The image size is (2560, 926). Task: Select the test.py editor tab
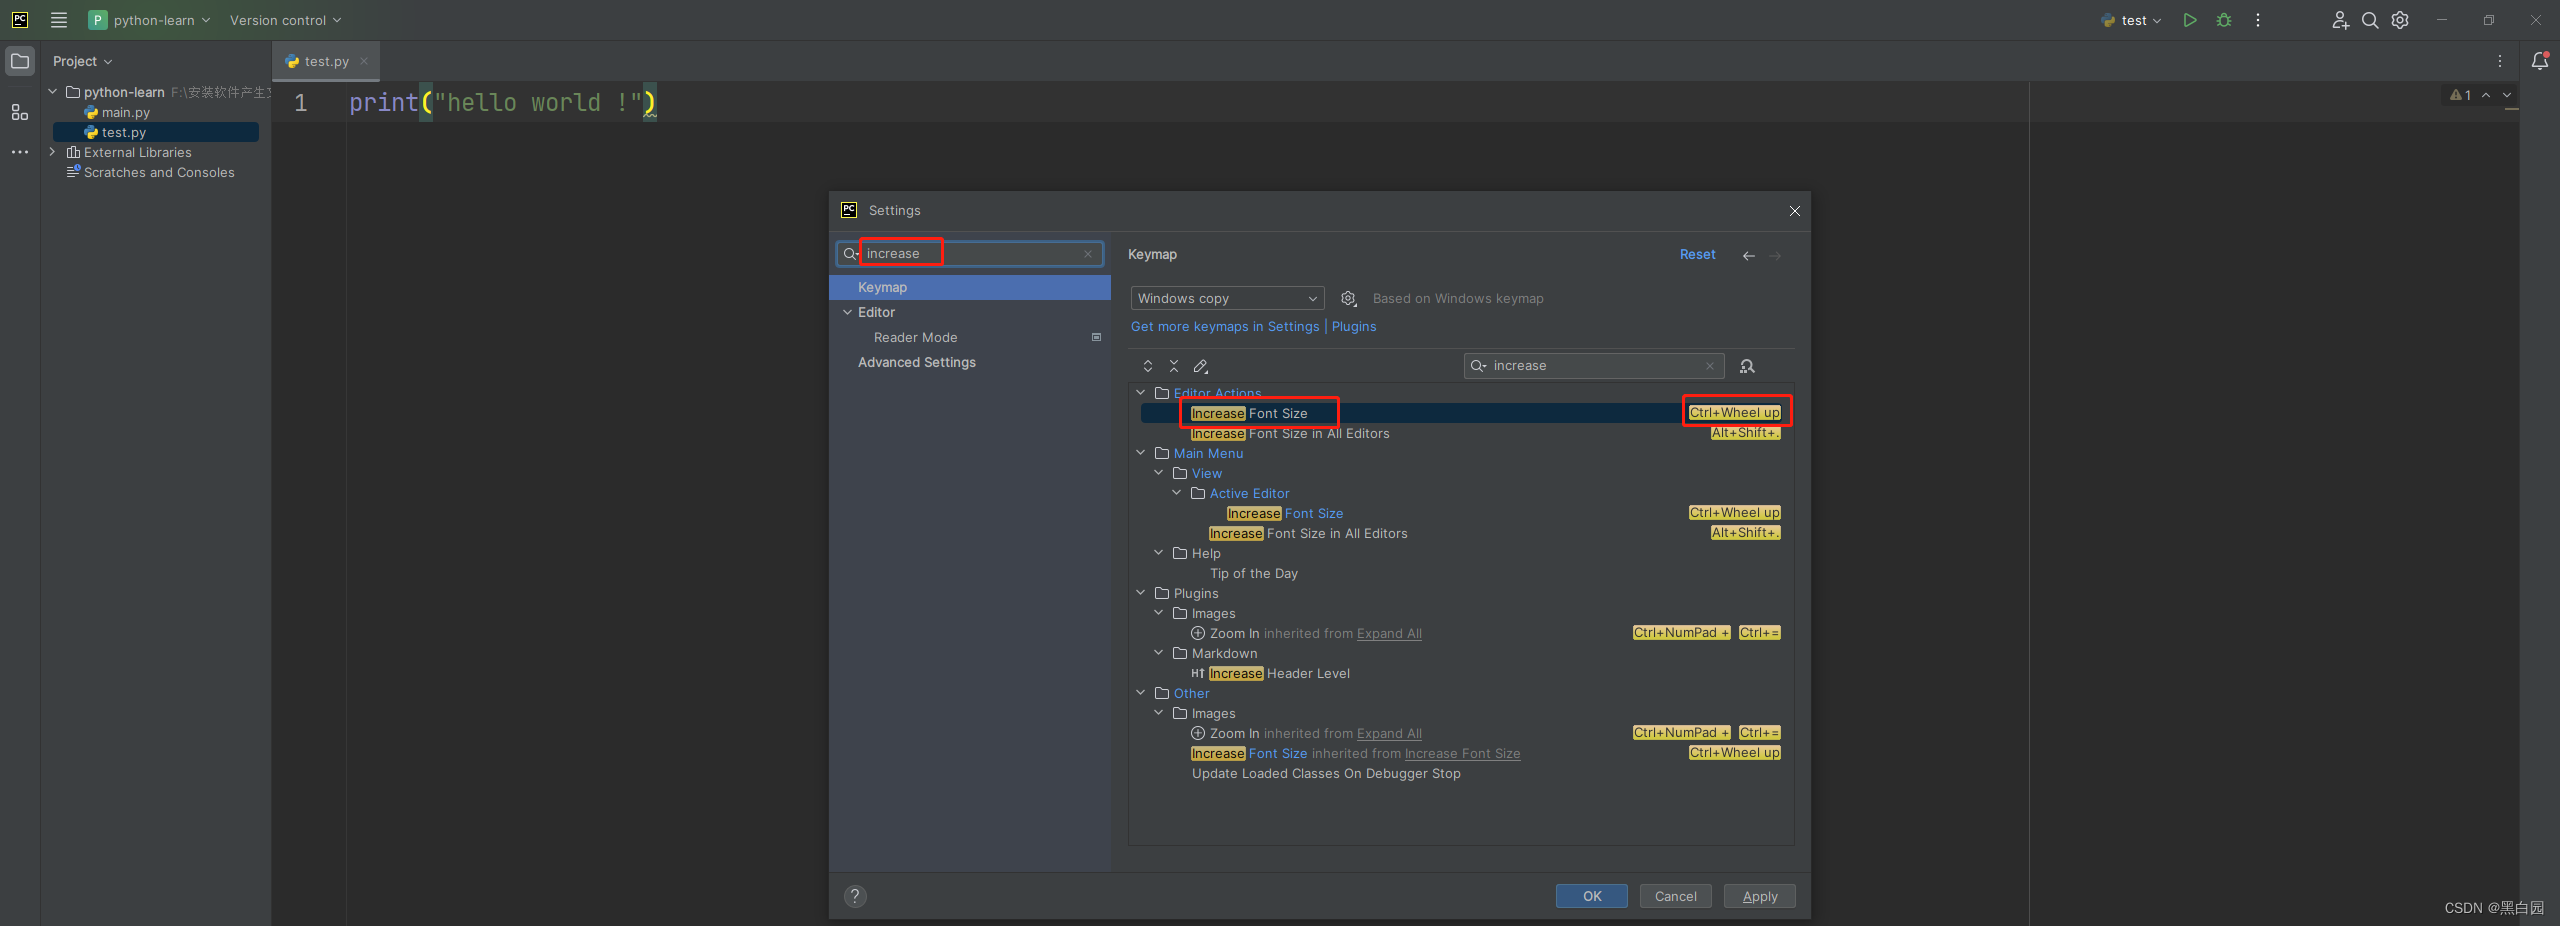click(326, 61)
